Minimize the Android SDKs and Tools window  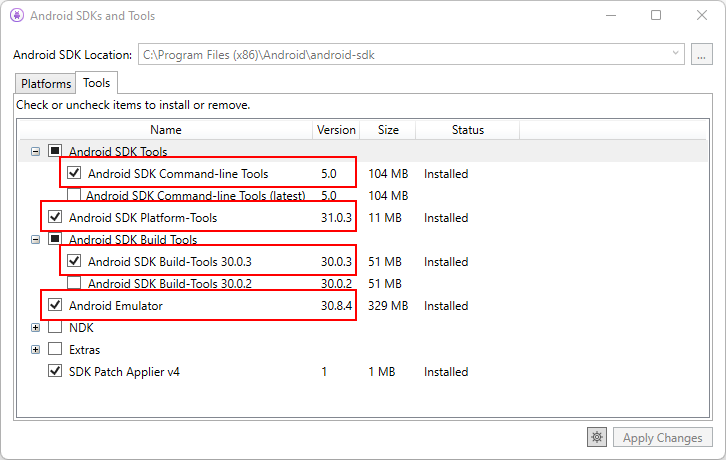[x=611, y=15]
